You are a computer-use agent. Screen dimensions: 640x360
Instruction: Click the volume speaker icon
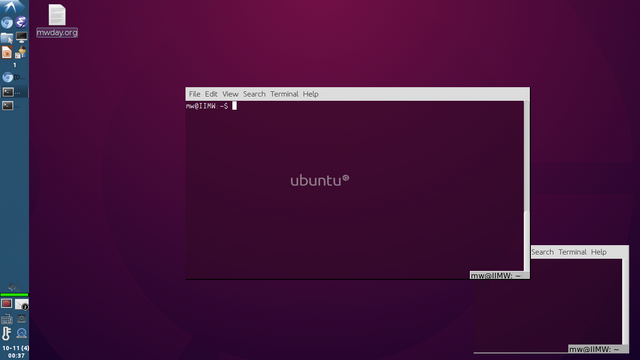[13, 287]
